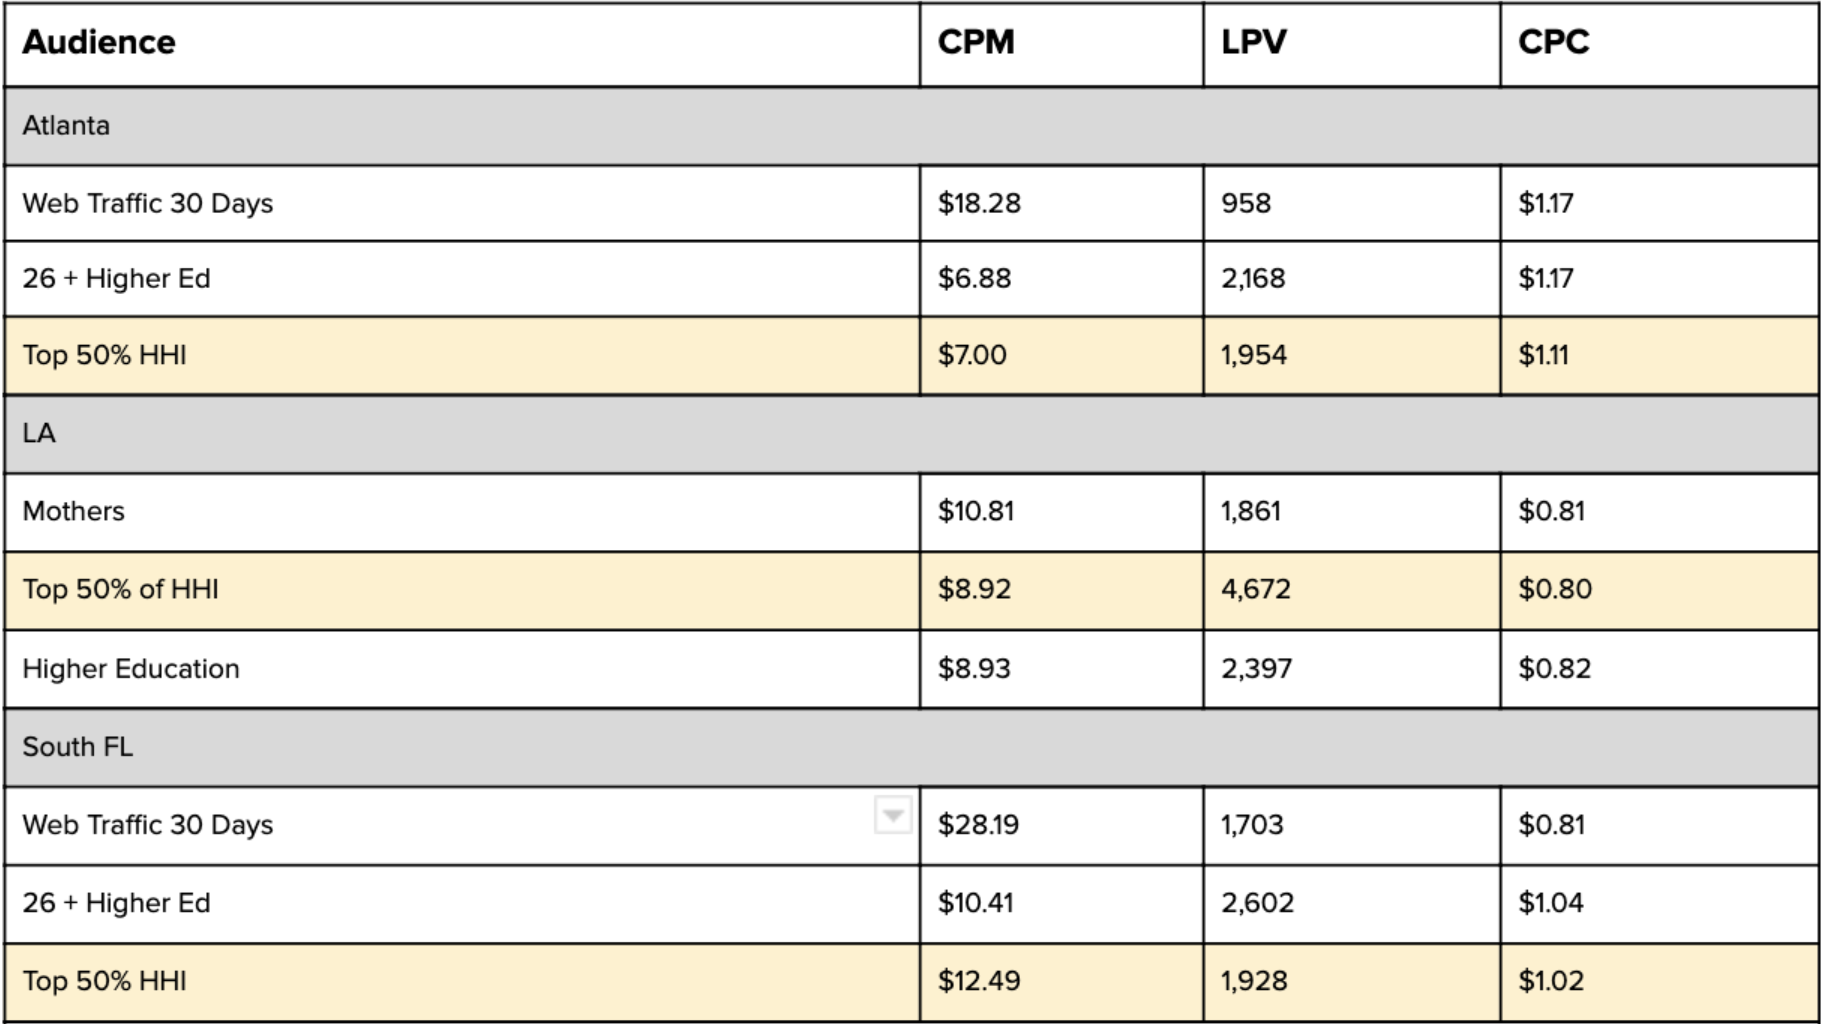Click the 958 LPV cell
The image size is (1826, 1024).
coord(1246,204)
